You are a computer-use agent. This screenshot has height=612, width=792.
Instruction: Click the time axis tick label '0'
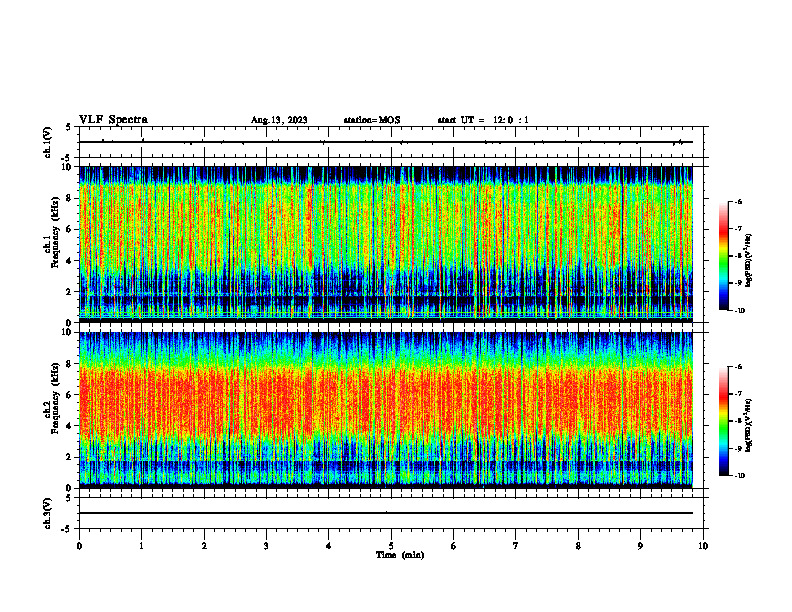coord(79,546)
